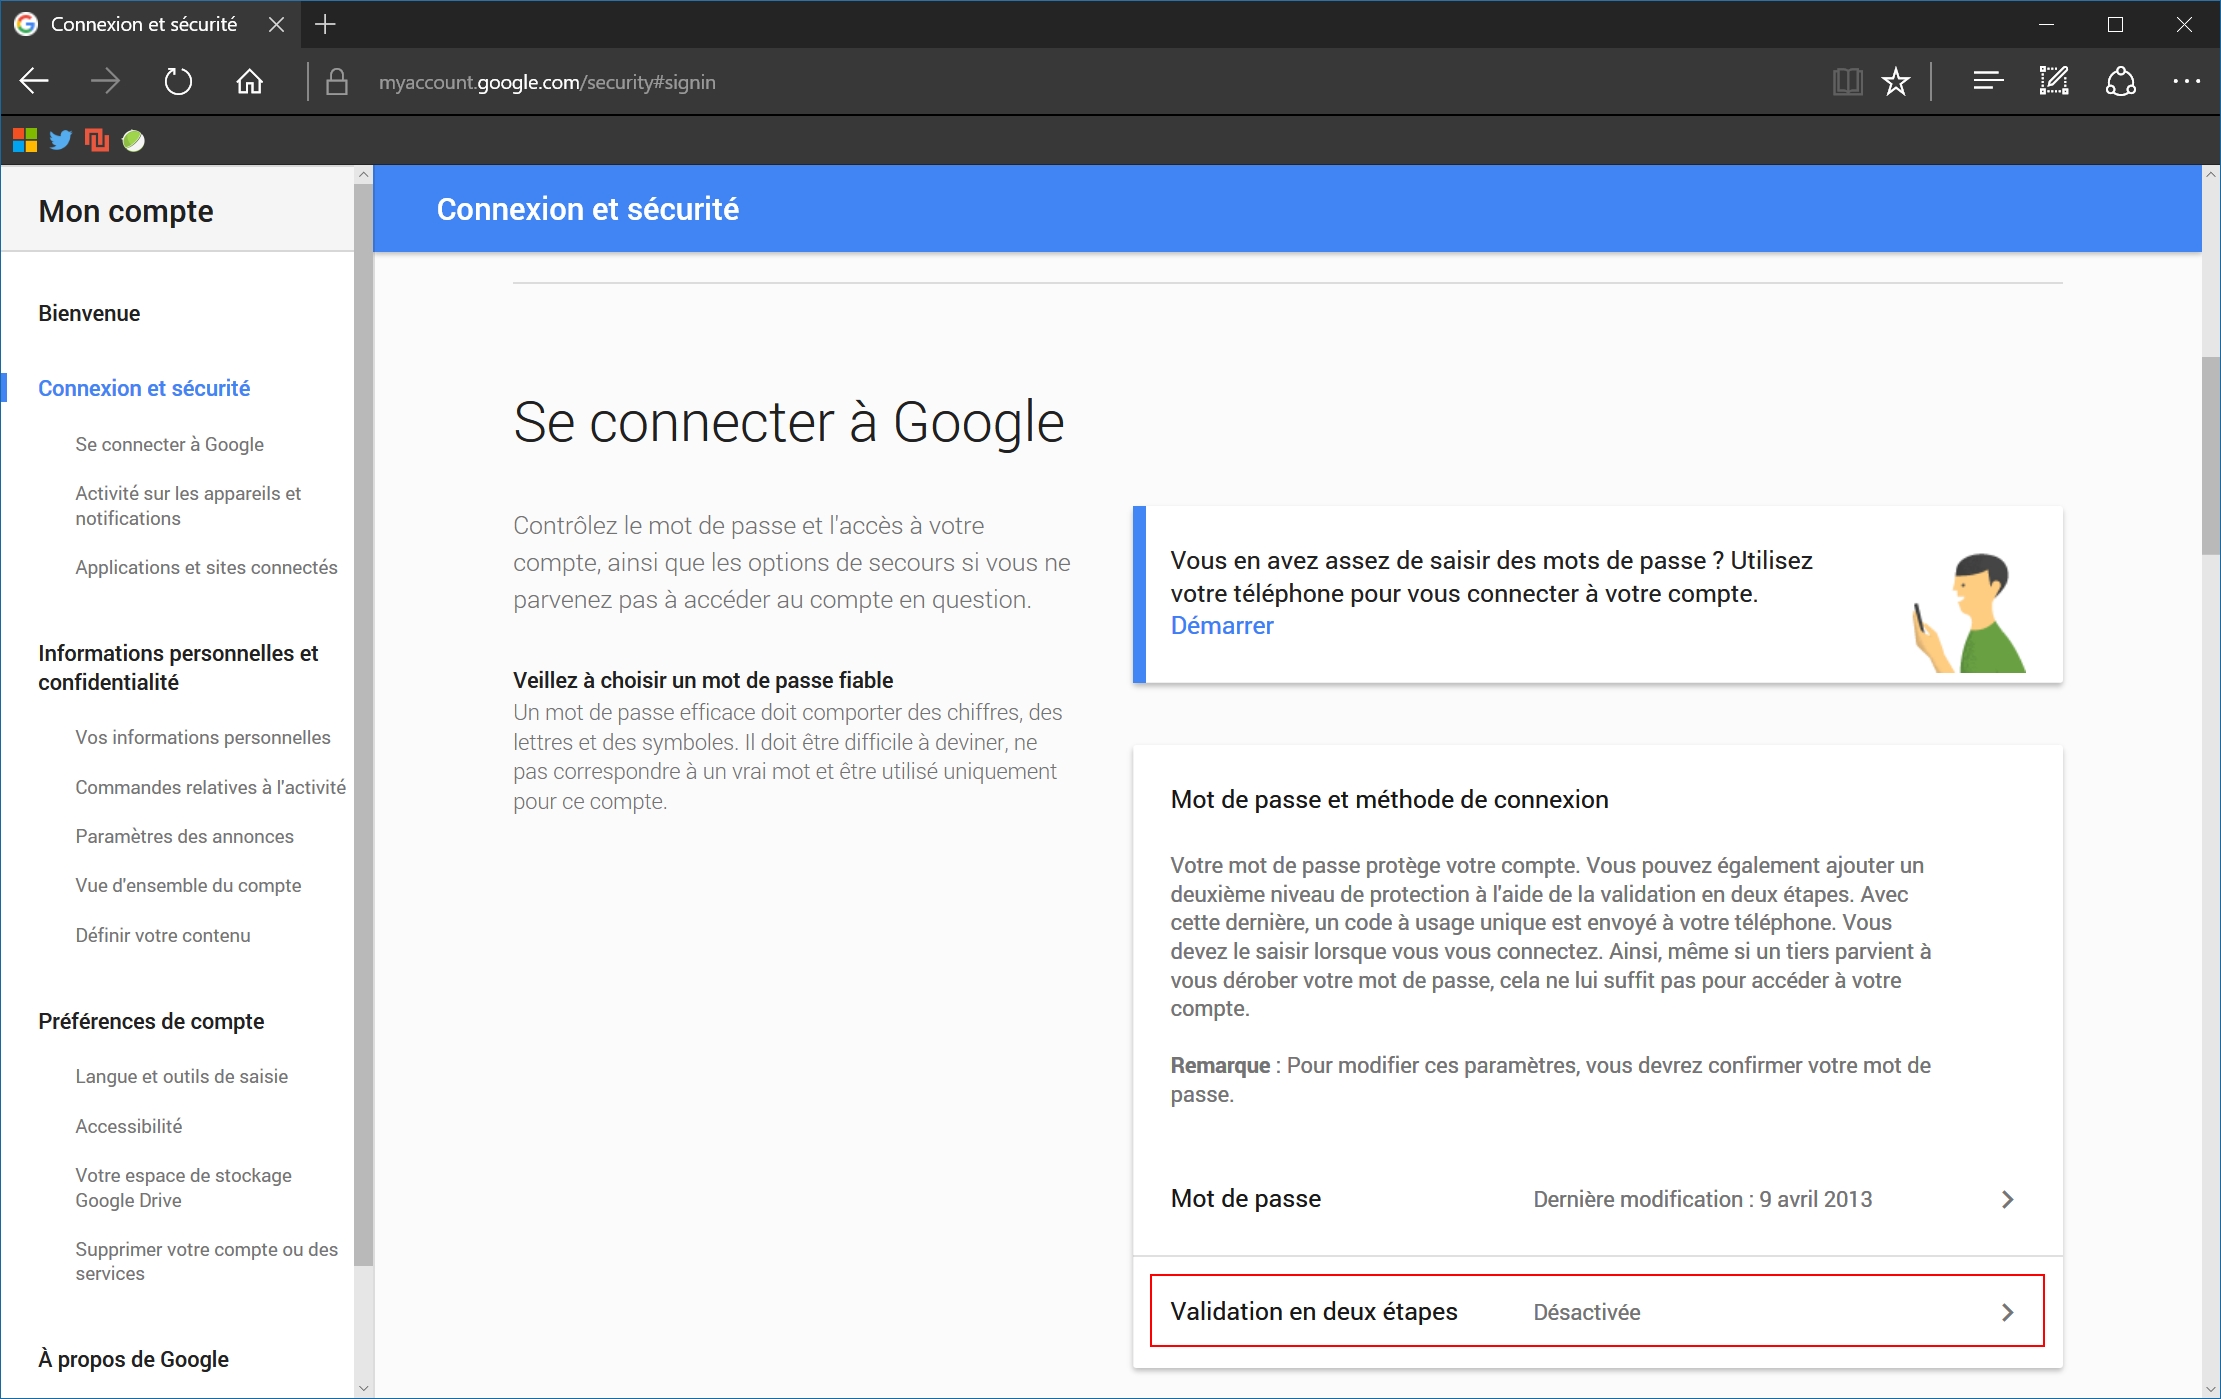Image resolution: width=2221 pixels, height=1399 pixels.
Task: Open Twitter favorite in favorites bar
Action: pyautogui.click(x=61, y=140)
